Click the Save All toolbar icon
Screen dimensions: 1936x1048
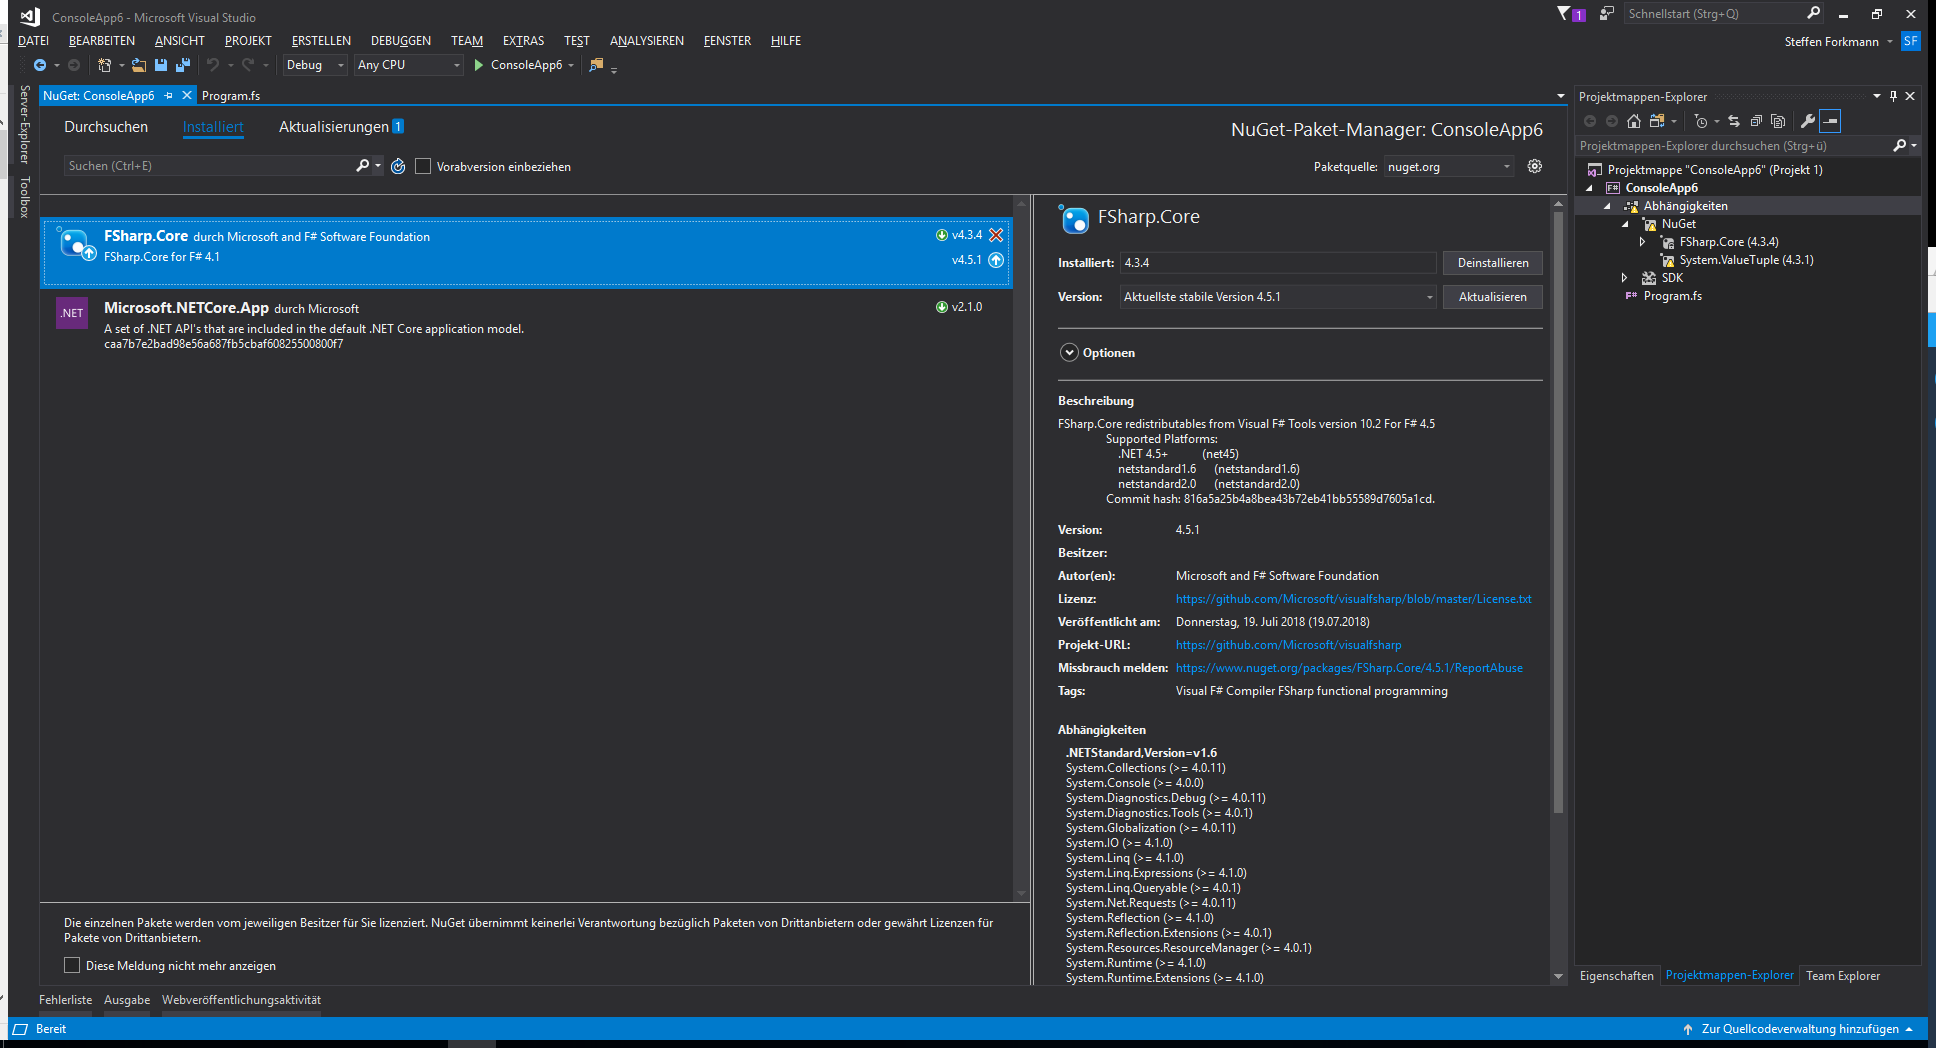[x=183, y=65]
